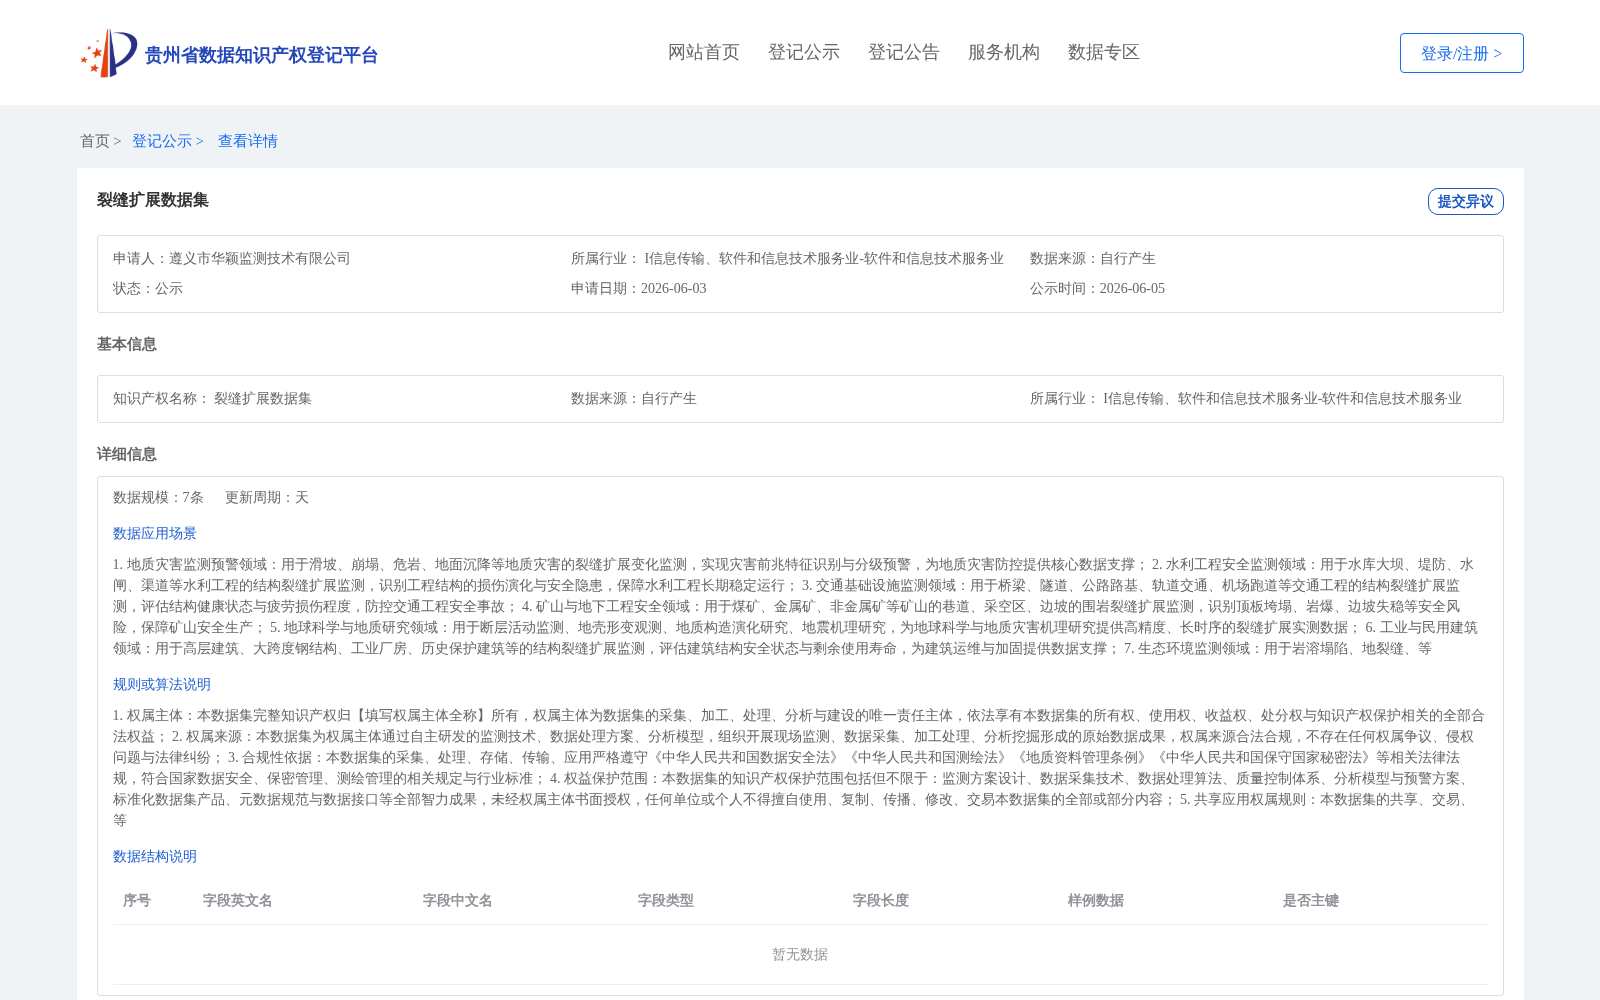
Task: Click the 查看详情 breadcrumb
Action: pyautogui.click(x=248, y=141)
